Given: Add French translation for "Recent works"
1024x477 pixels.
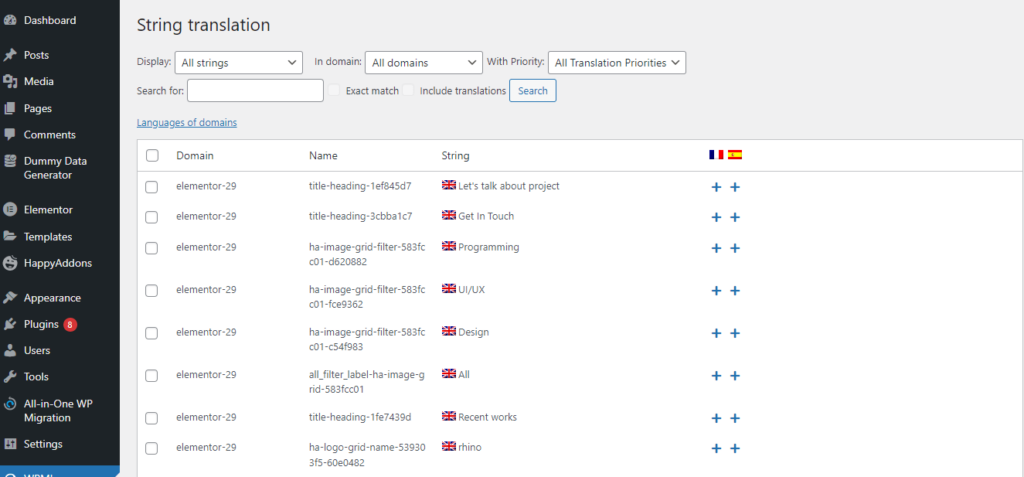Looking at the screenshot, I should click(716, 418).
